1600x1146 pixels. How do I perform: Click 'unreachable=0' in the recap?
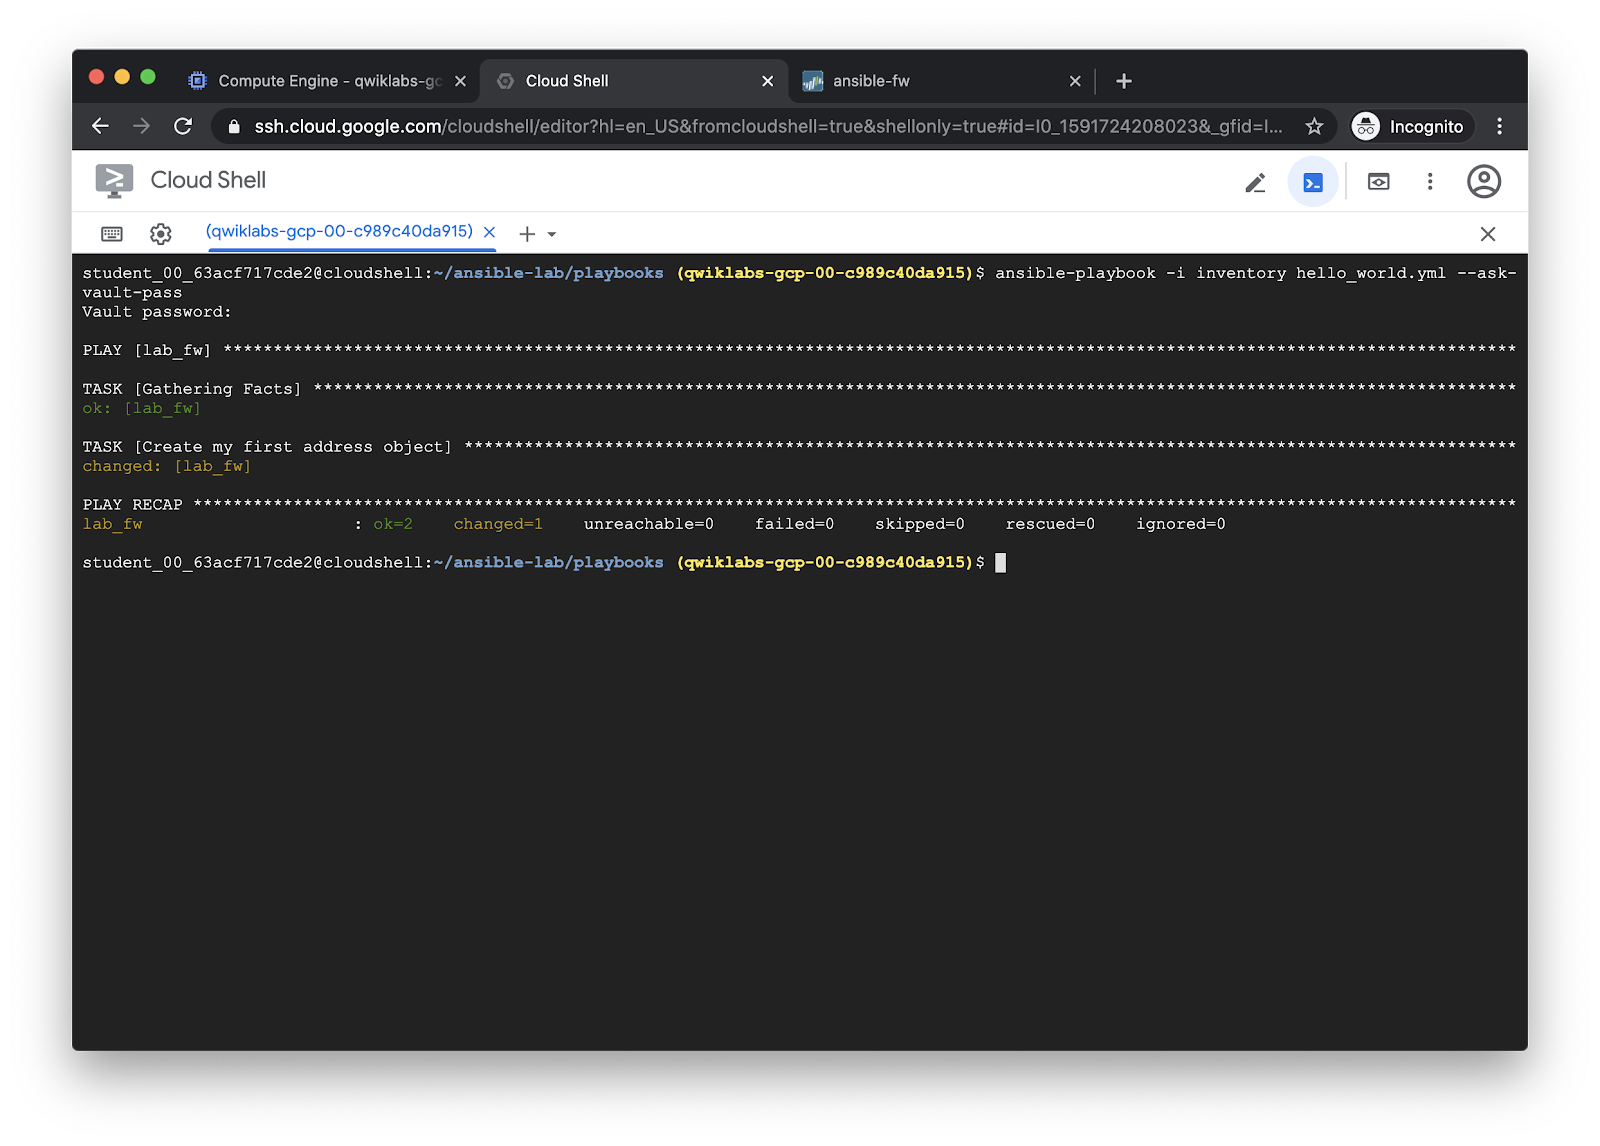[x=649, y=524]
